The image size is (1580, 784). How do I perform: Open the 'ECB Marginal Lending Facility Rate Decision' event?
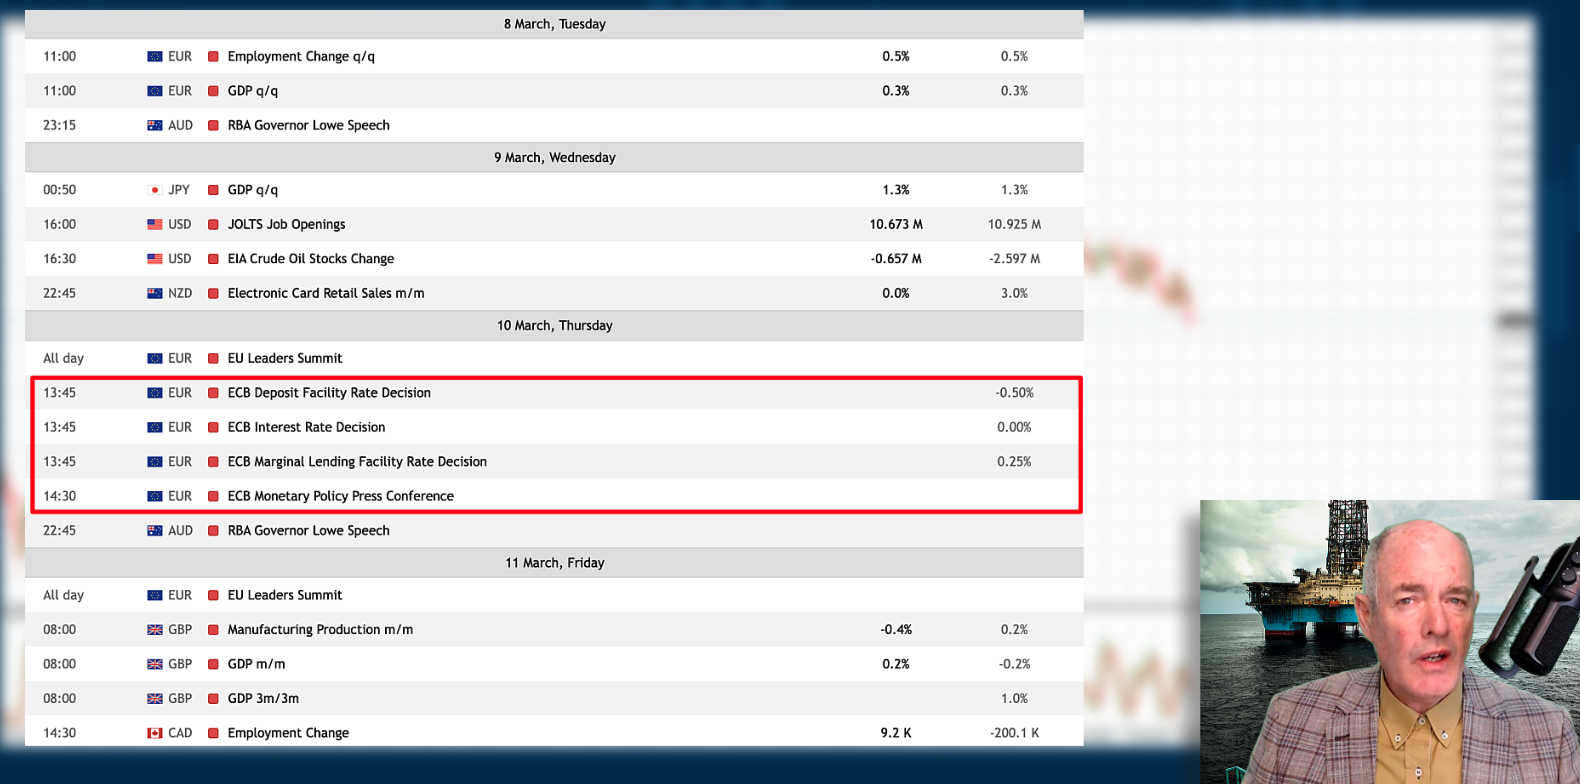click(x=357, y=462)
